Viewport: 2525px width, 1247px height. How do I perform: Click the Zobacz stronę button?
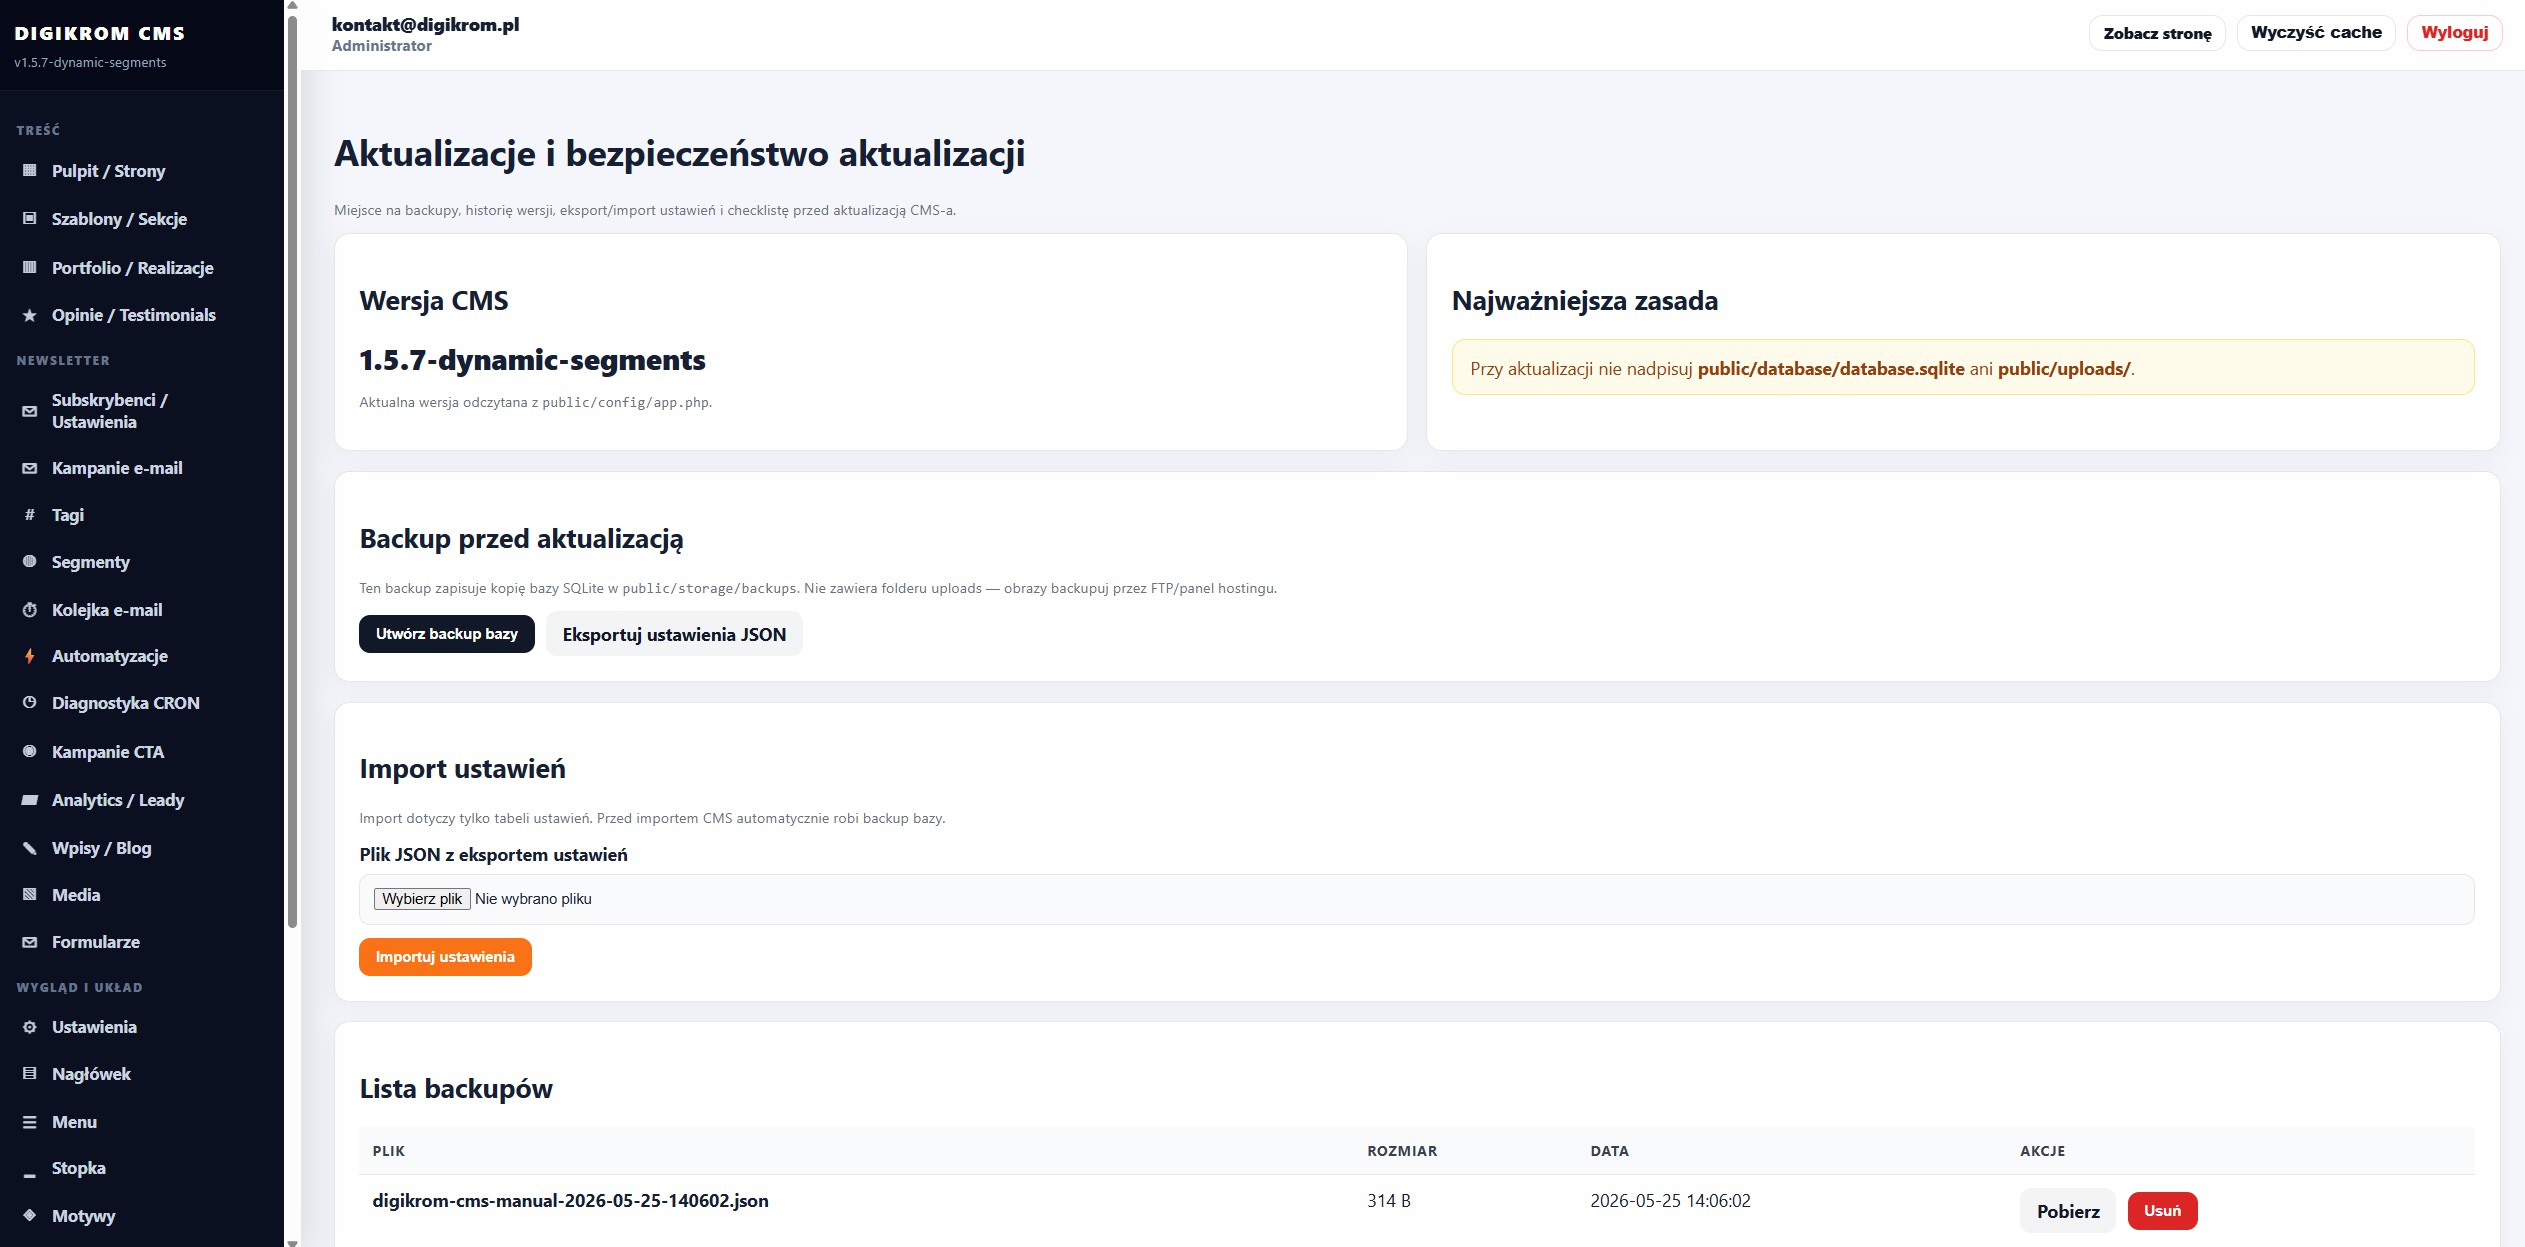pos(2157,33)
